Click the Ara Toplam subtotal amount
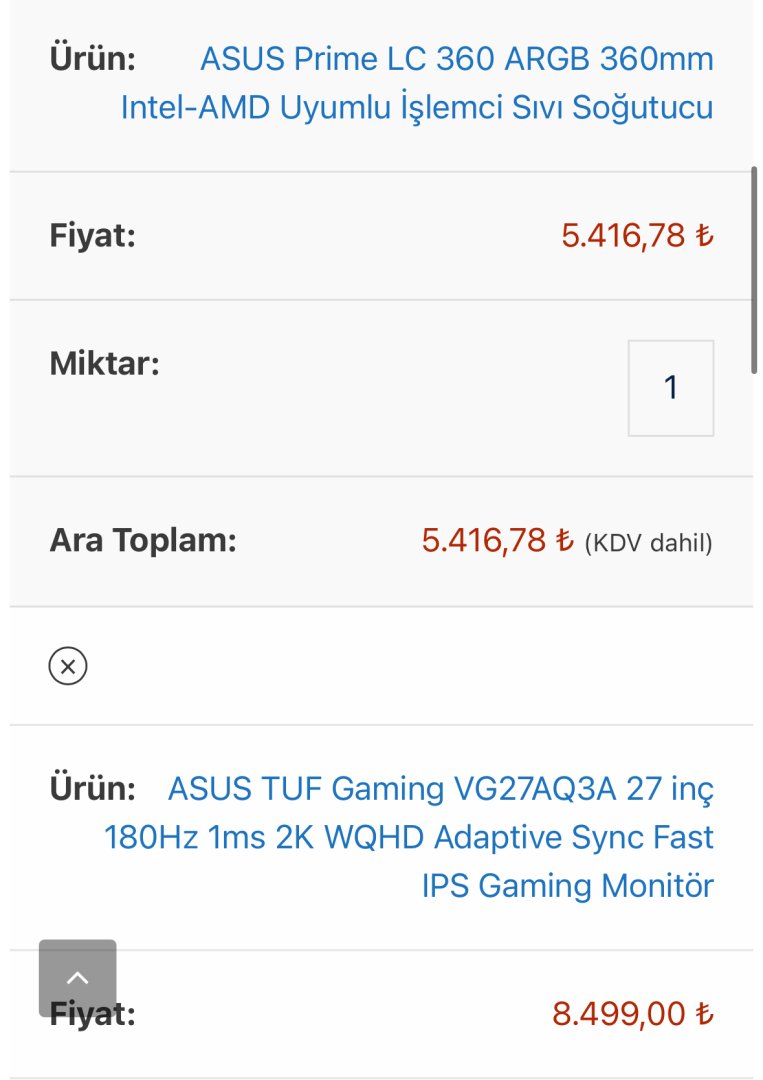 click(x=484, y=542)
